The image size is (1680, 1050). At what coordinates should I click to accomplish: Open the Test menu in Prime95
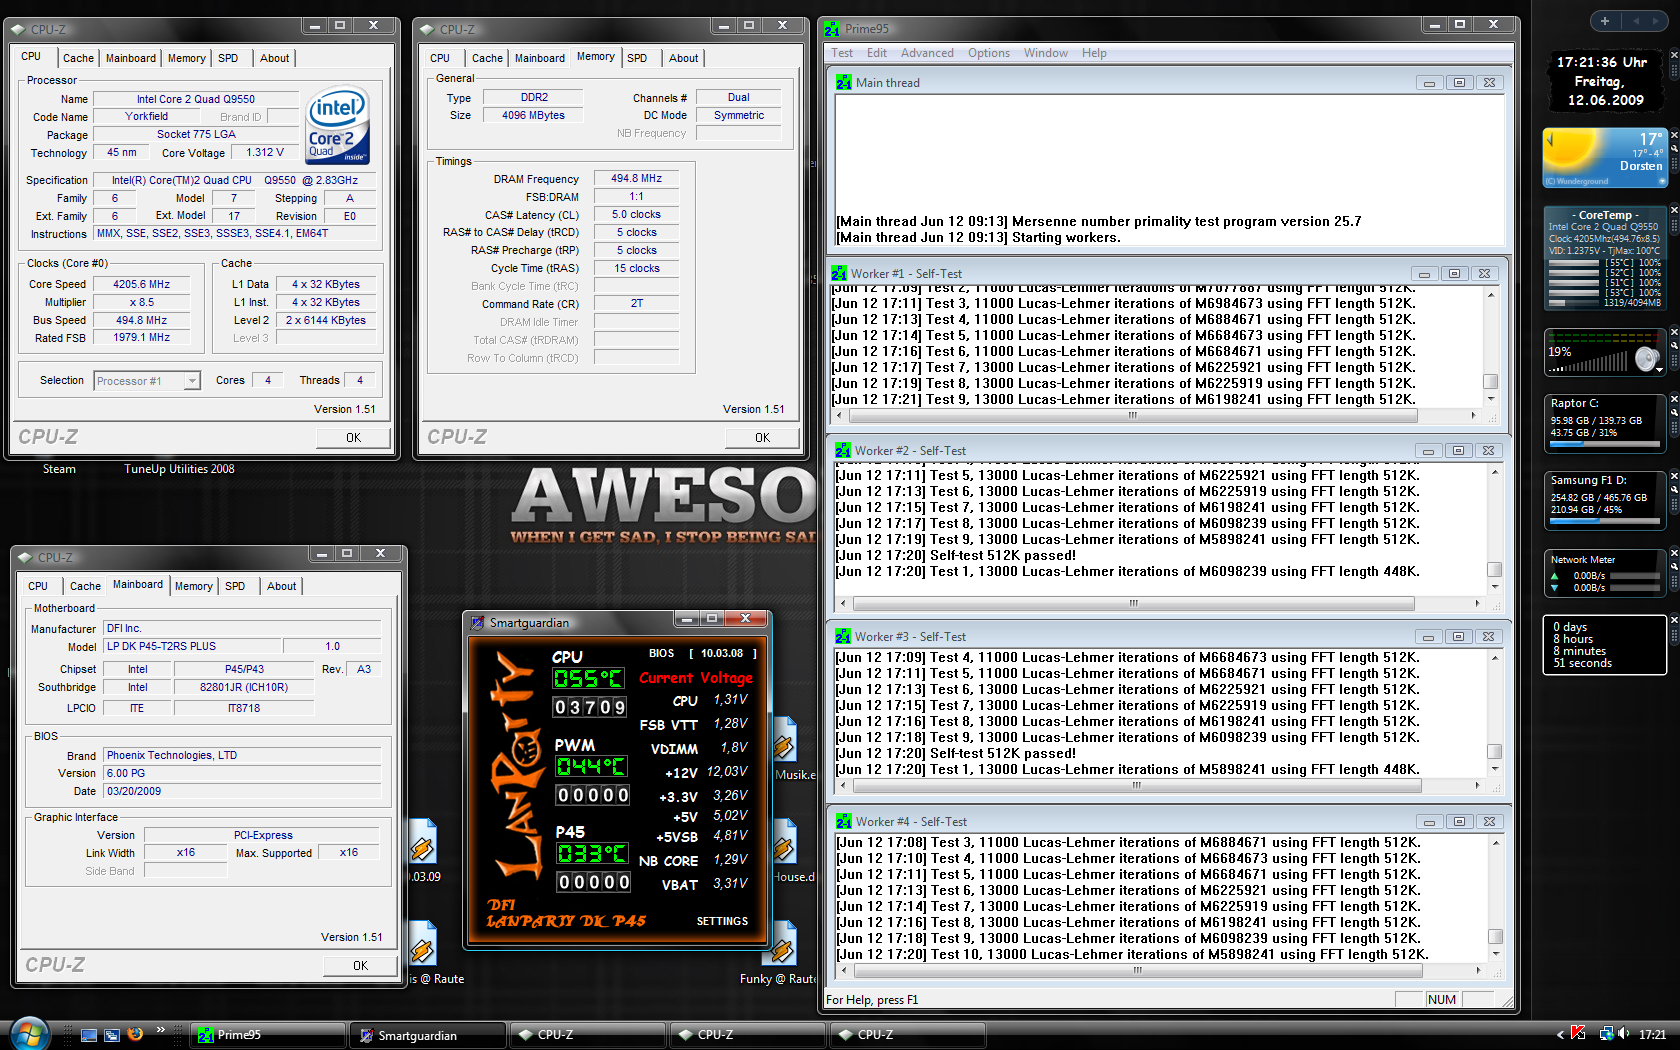click(842, 53)
